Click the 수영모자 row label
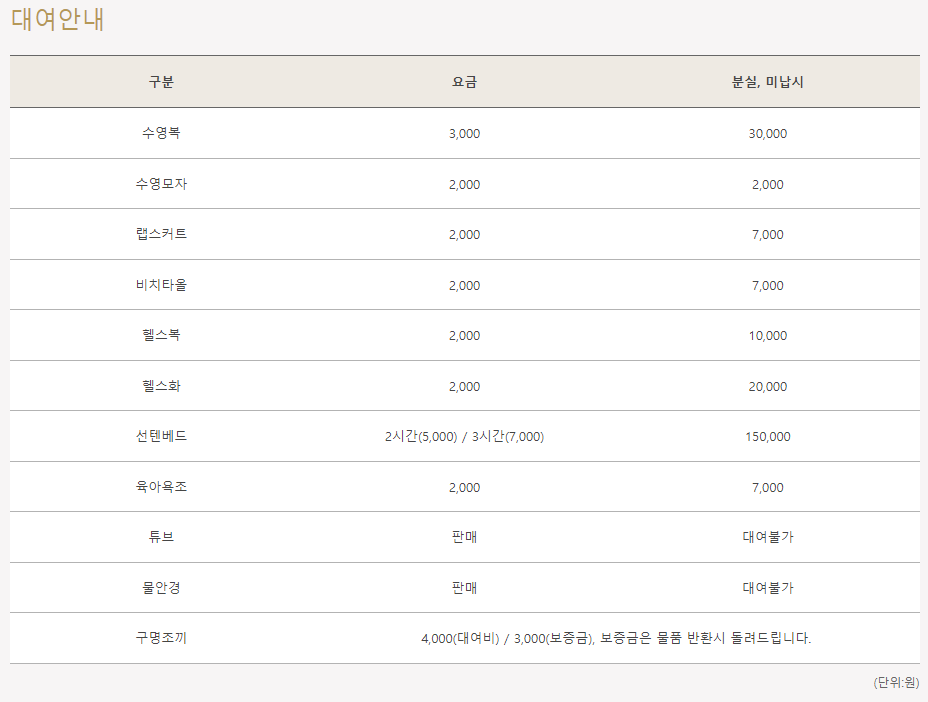This screenshot has height=702, width=928. [x=161, y=184]
